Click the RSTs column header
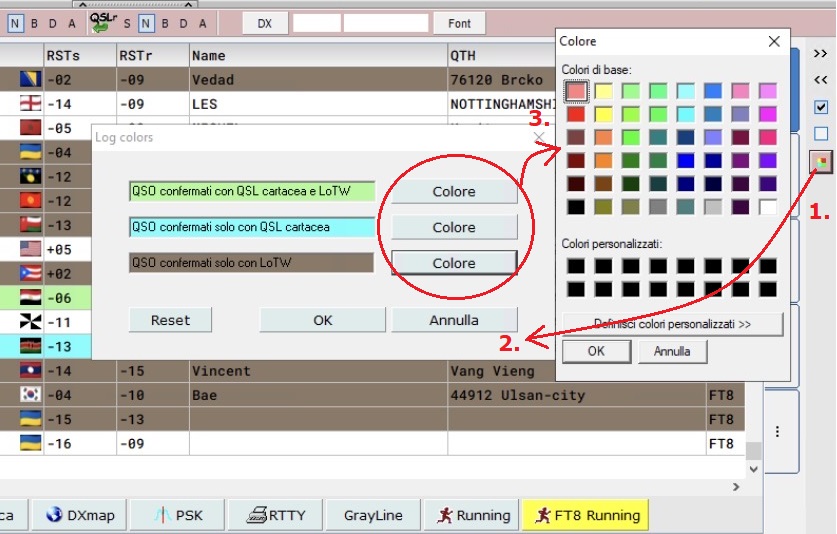 [x=80, y=56]
